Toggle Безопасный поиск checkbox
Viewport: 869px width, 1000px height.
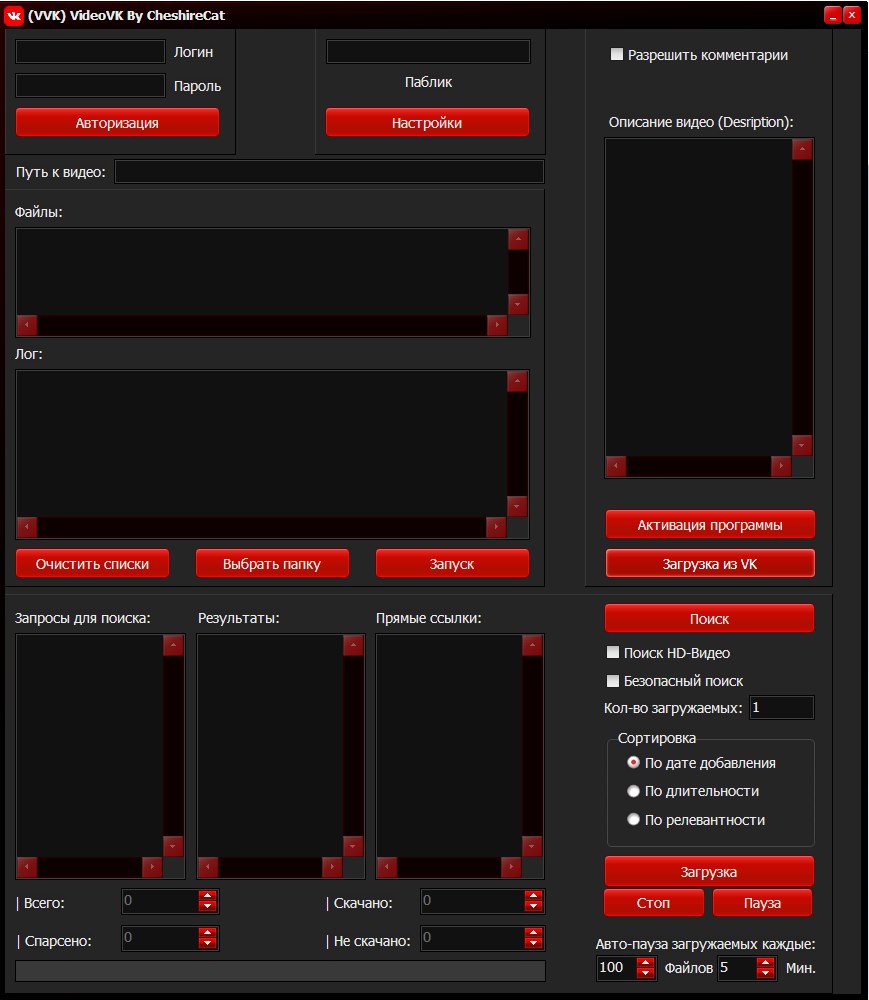613,681
